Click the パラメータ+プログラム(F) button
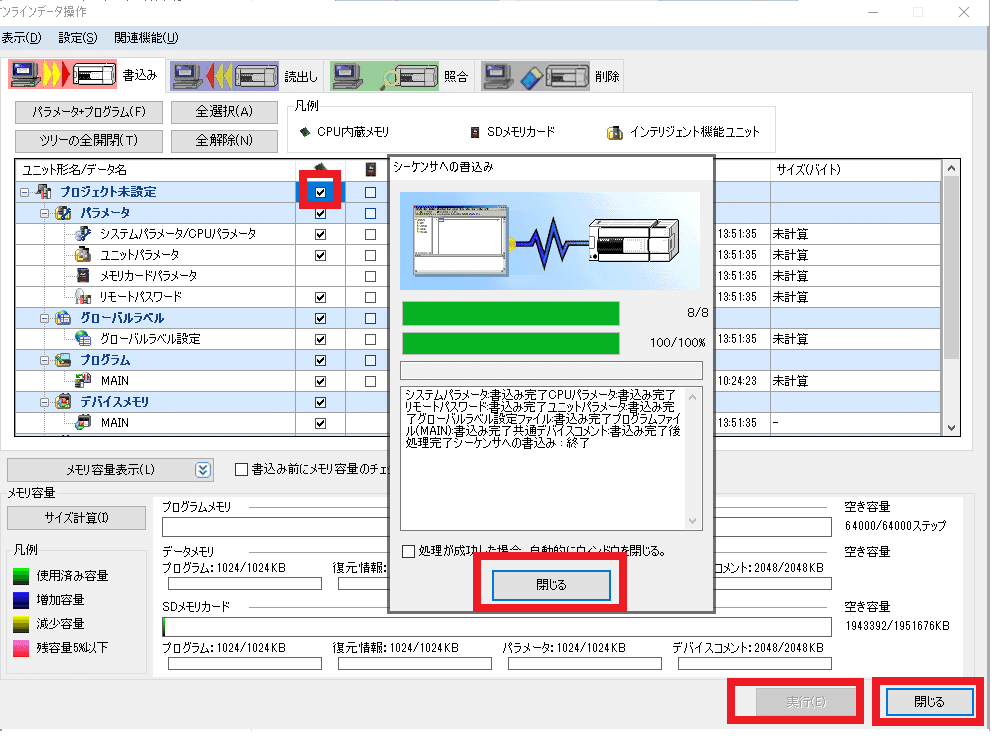Image resolution: width=993 pixels, height=740 pixels. coord(89,112)
